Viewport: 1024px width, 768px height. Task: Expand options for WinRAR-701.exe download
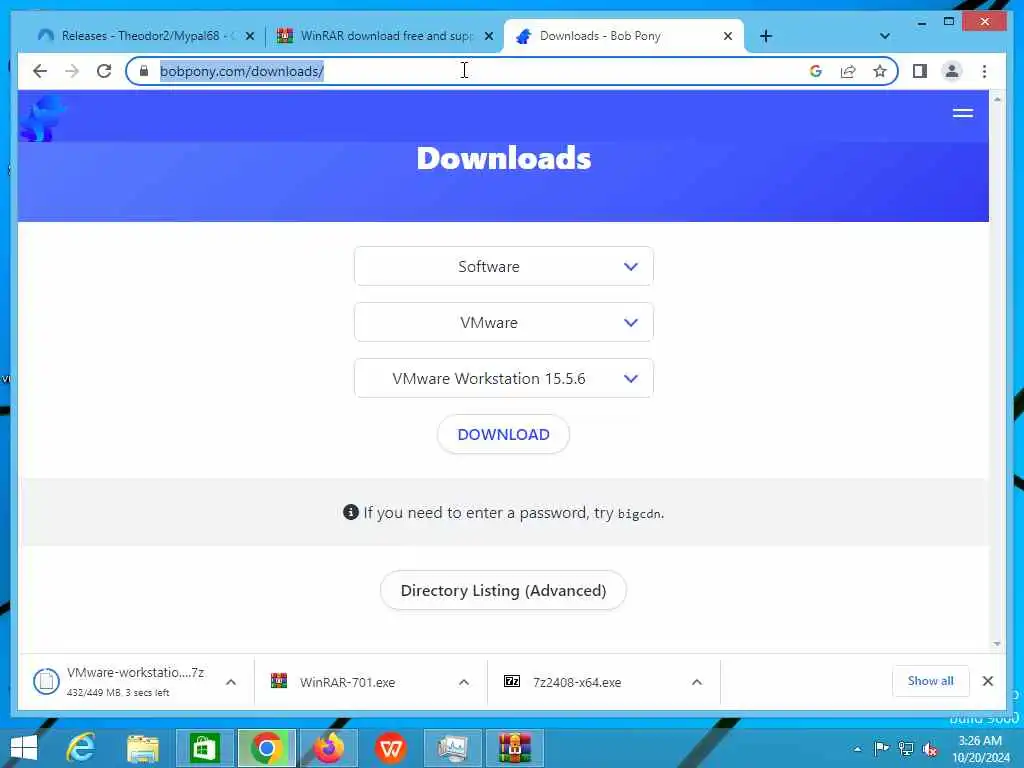tap(464, 682)
